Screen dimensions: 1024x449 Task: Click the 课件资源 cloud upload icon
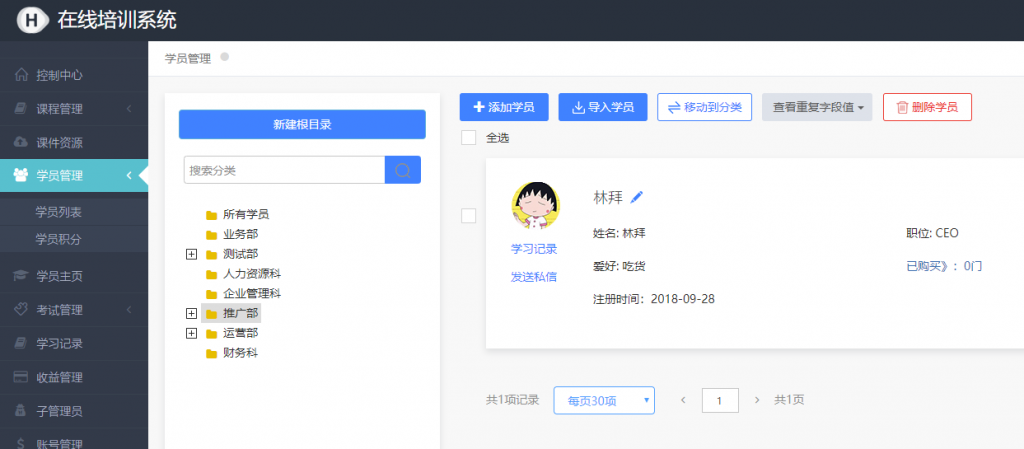(21, 142)
